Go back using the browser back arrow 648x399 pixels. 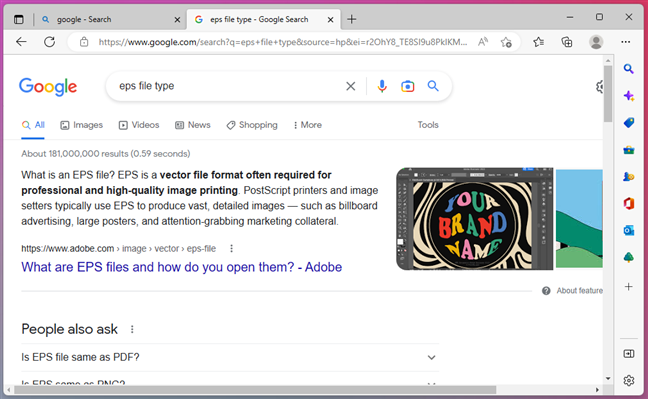click(21, 42)
